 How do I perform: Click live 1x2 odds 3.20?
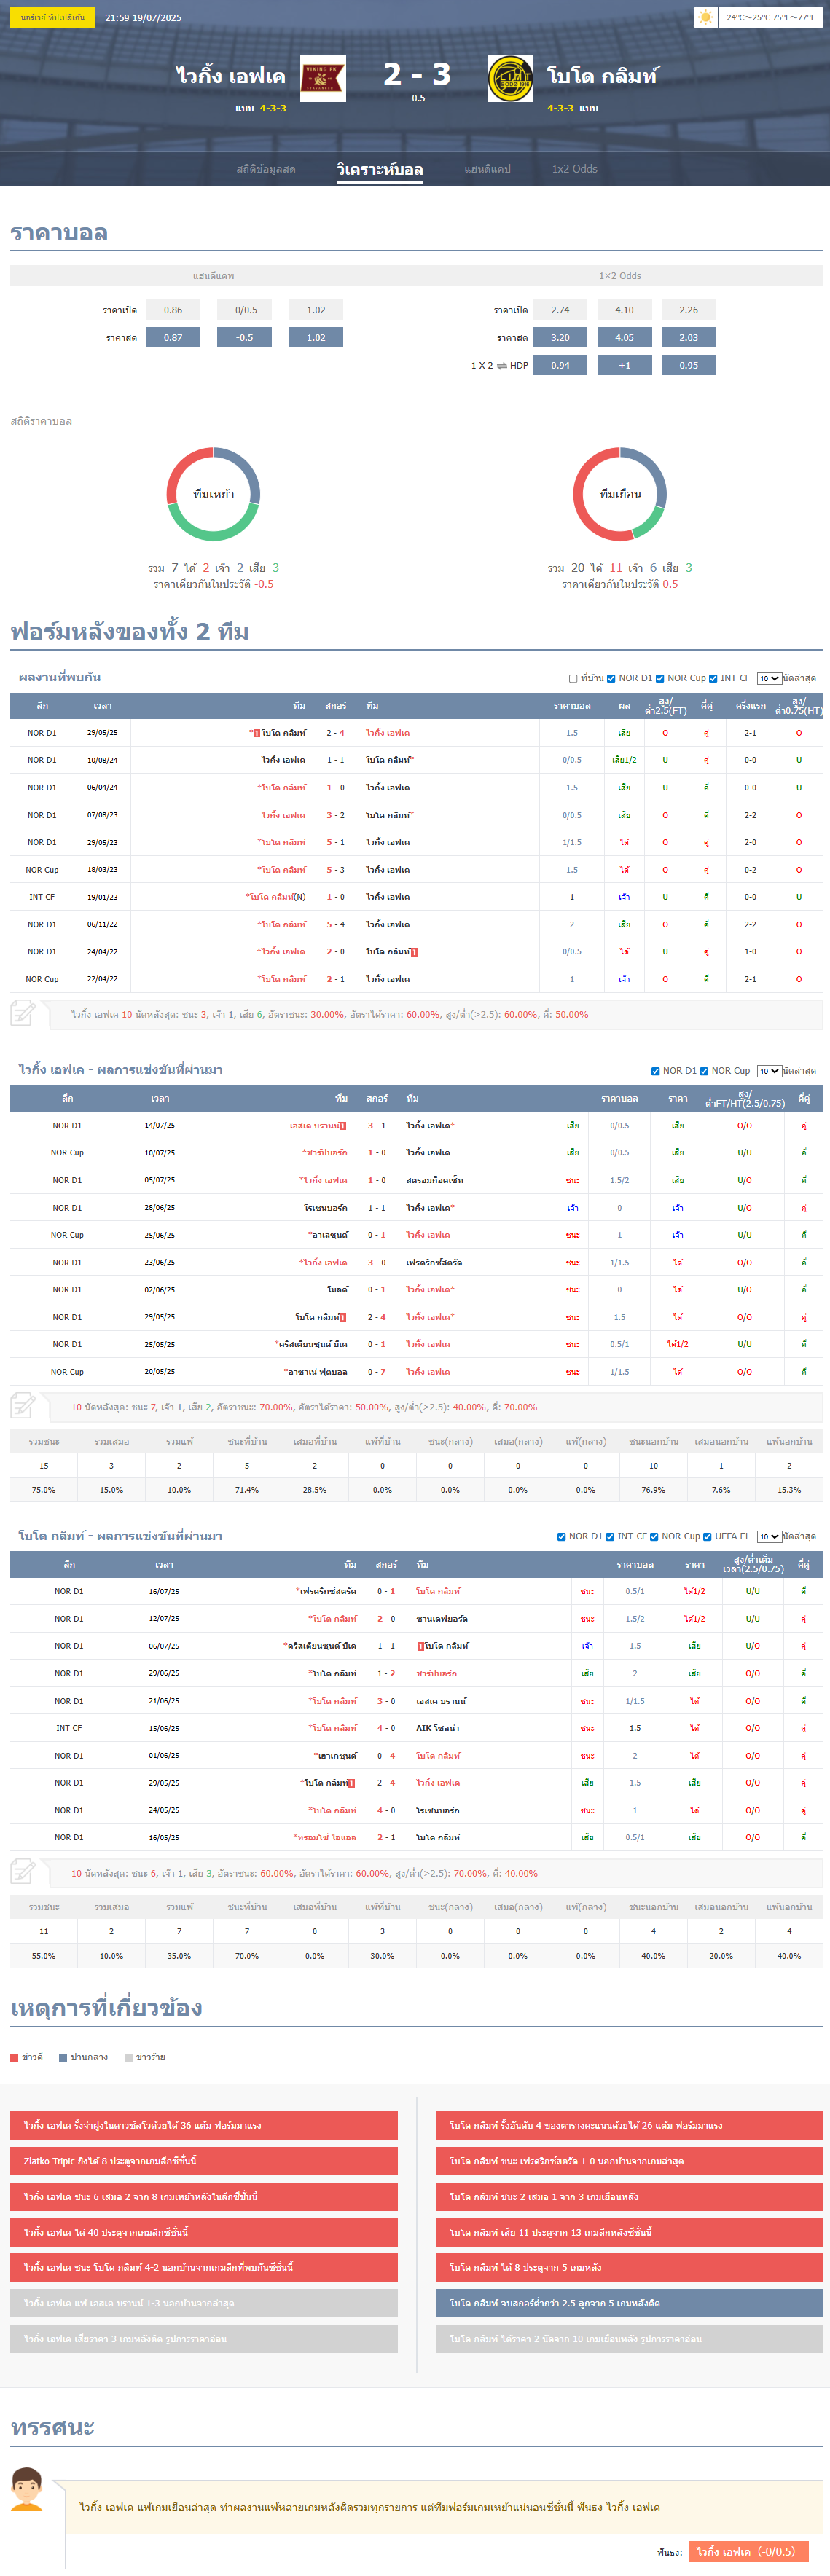[x=560, y=338]
